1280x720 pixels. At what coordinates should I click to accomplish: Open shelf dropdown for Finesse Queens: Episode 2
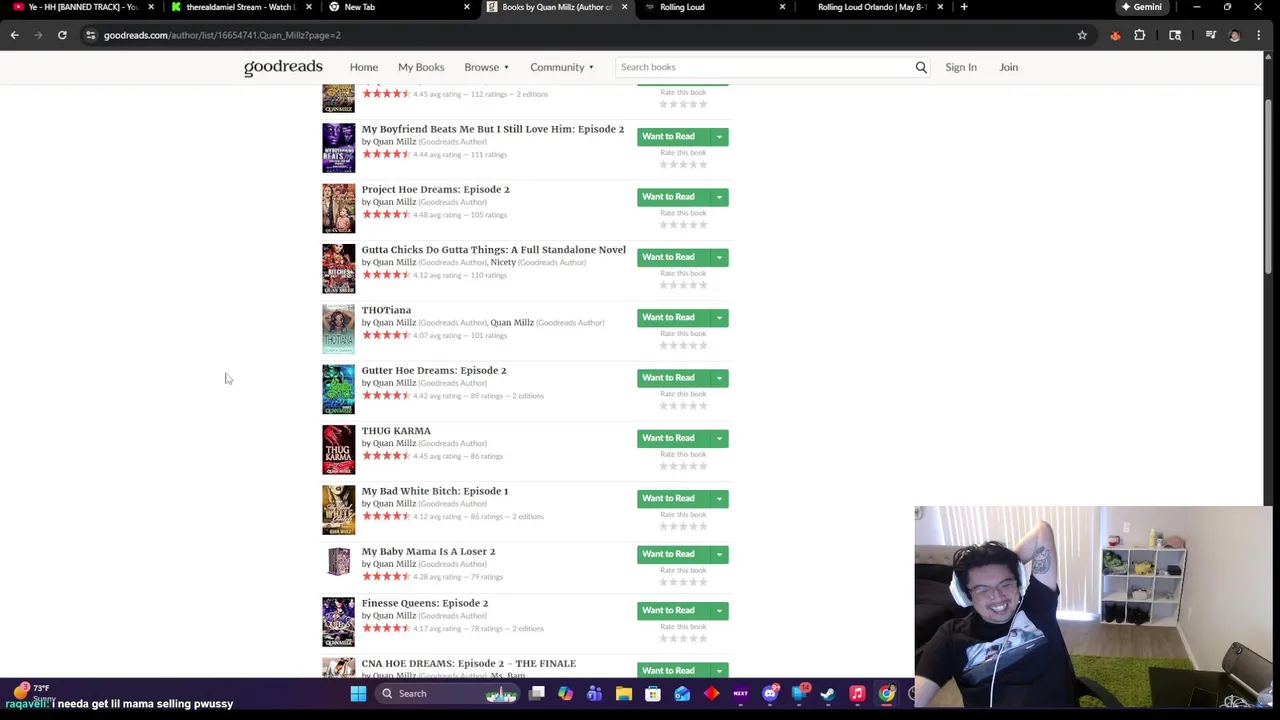(x=719, y=610)
